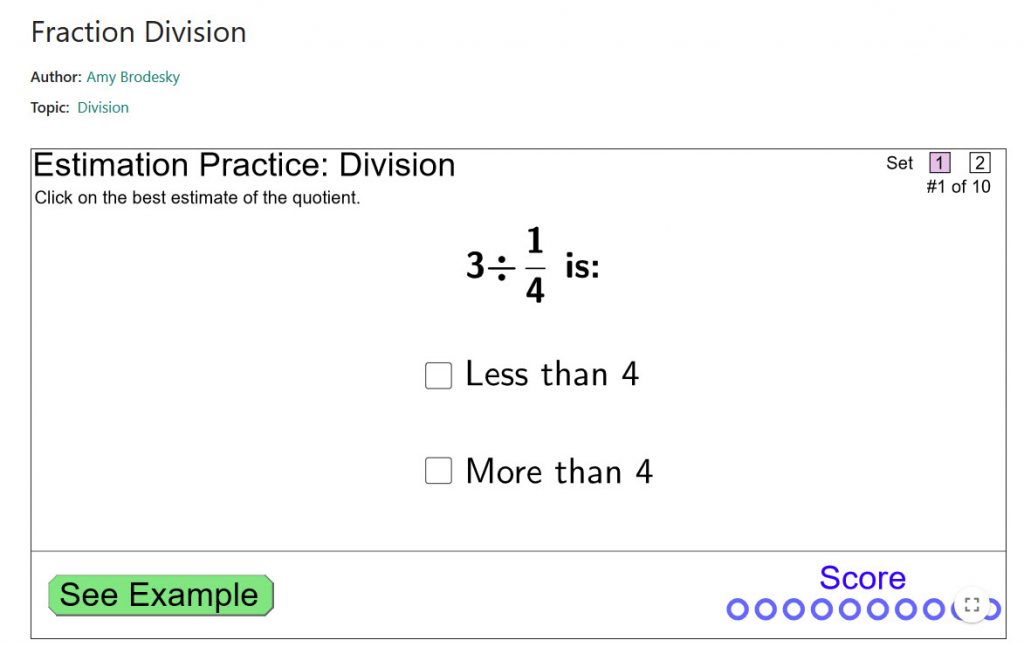Check the "Less than 4" box
1024x647 pixels.
438,375
